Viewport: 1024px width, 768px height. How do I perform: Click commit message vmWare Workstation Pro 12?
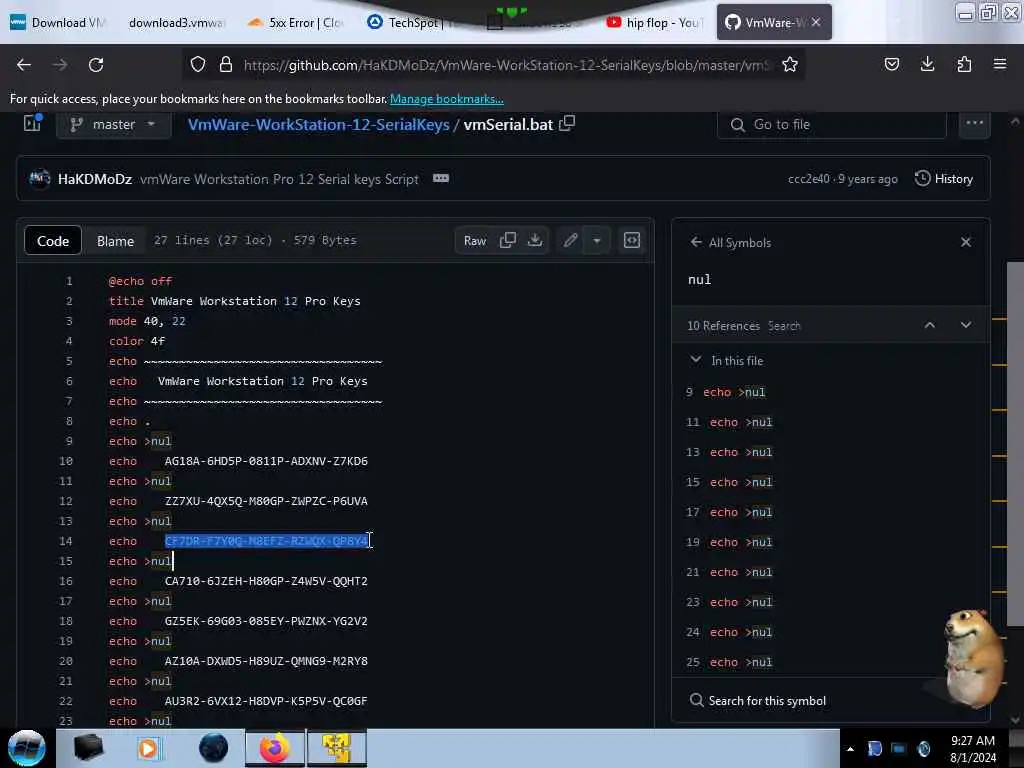279,179
